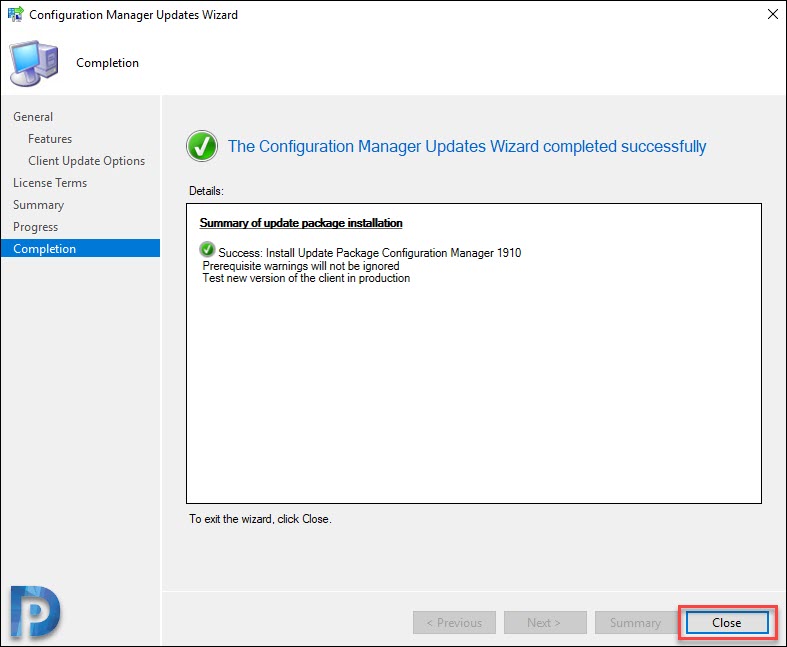Viewport: 787px width, 647px height.
Task: Click the Close button to exit wizard
Action: click(727, 622)
